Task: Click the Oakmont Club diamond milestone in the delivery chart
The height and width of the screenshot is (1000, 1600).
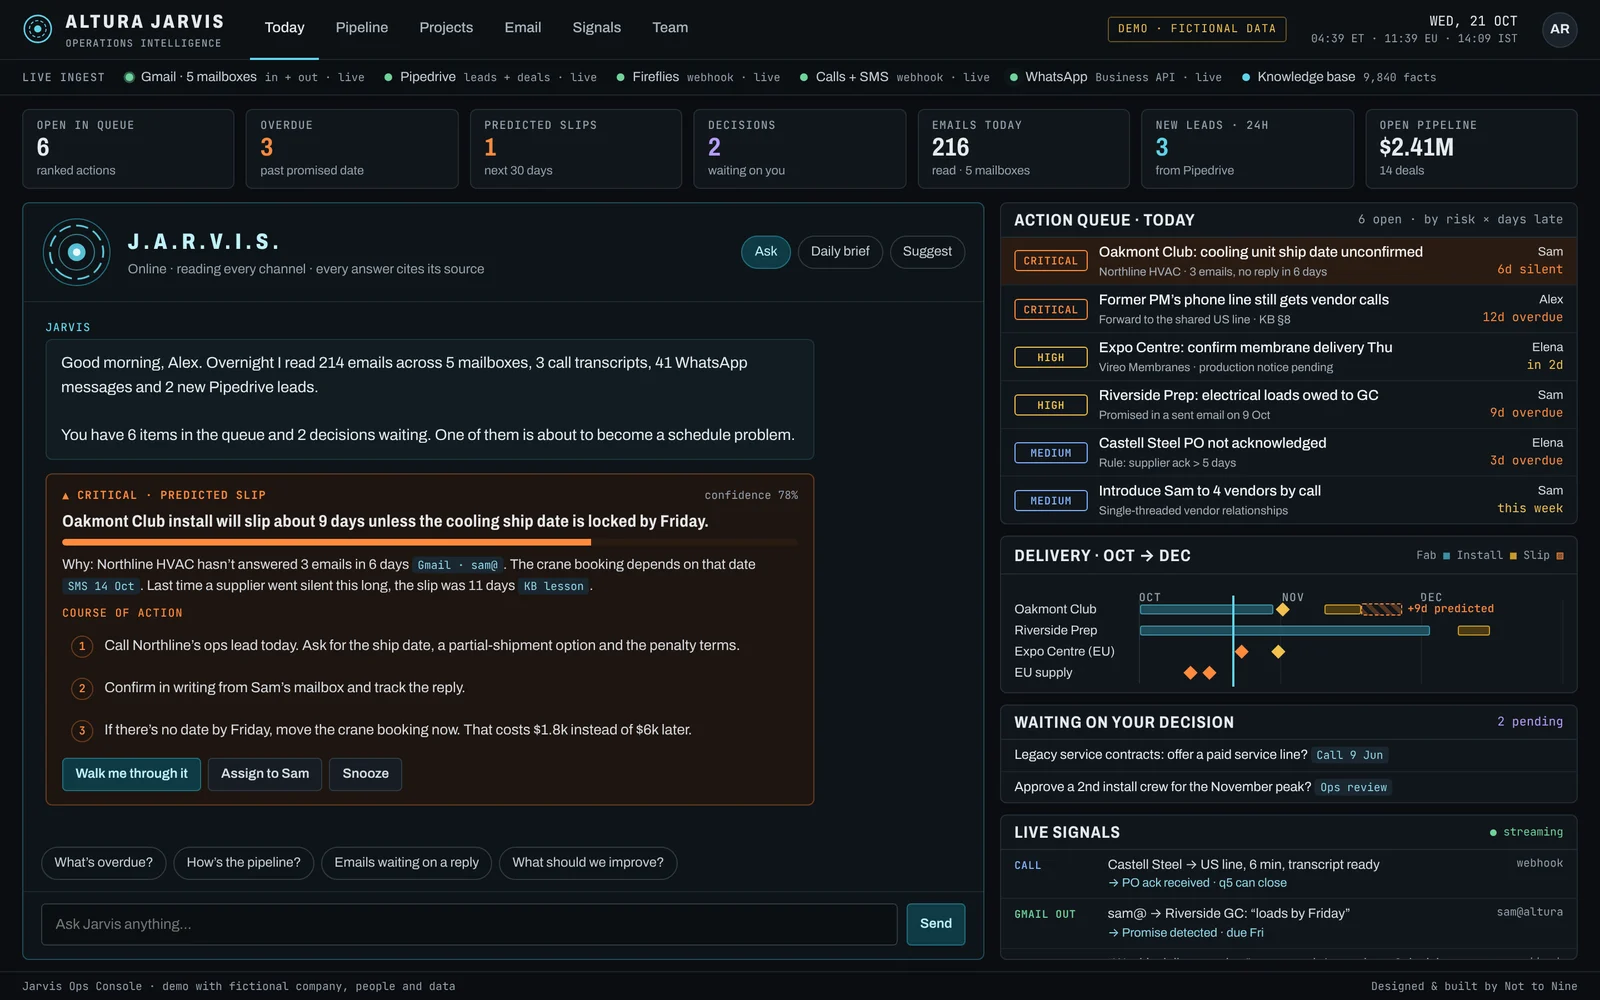Action: 1282,609
